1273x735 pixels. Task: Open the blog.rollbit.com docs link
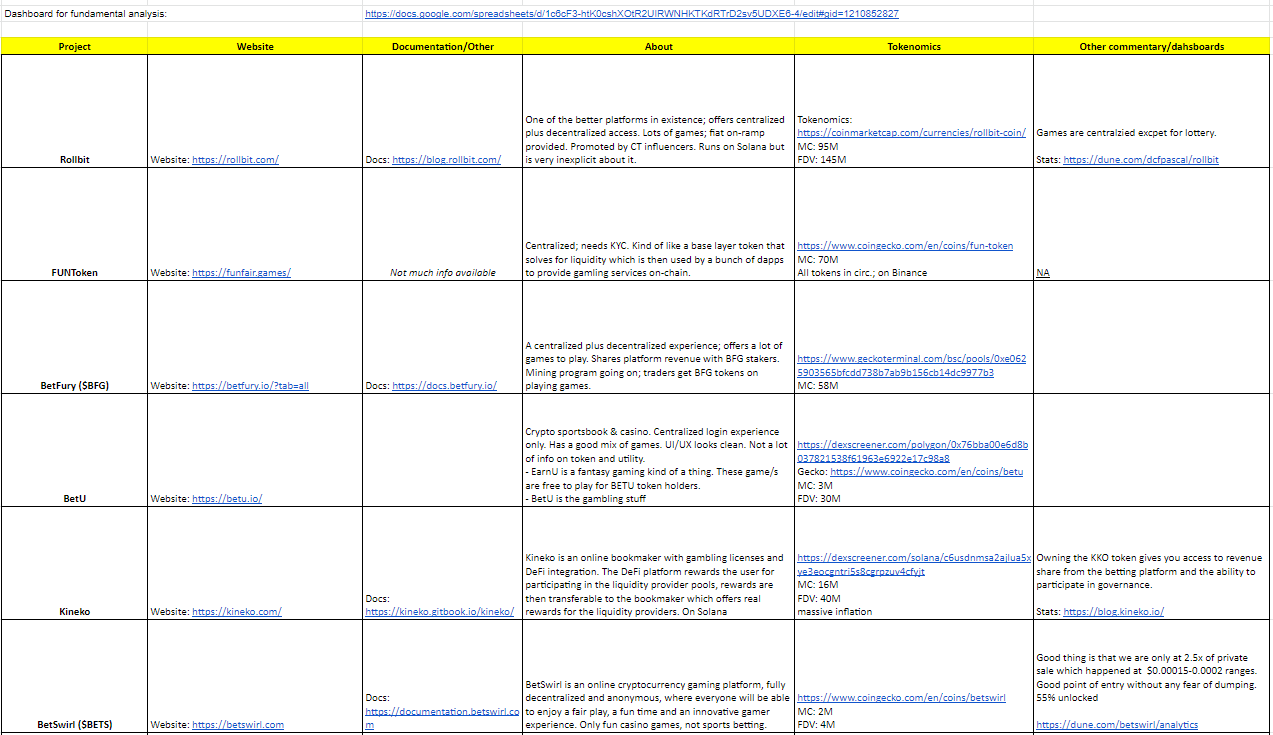(x=446, y=160)
